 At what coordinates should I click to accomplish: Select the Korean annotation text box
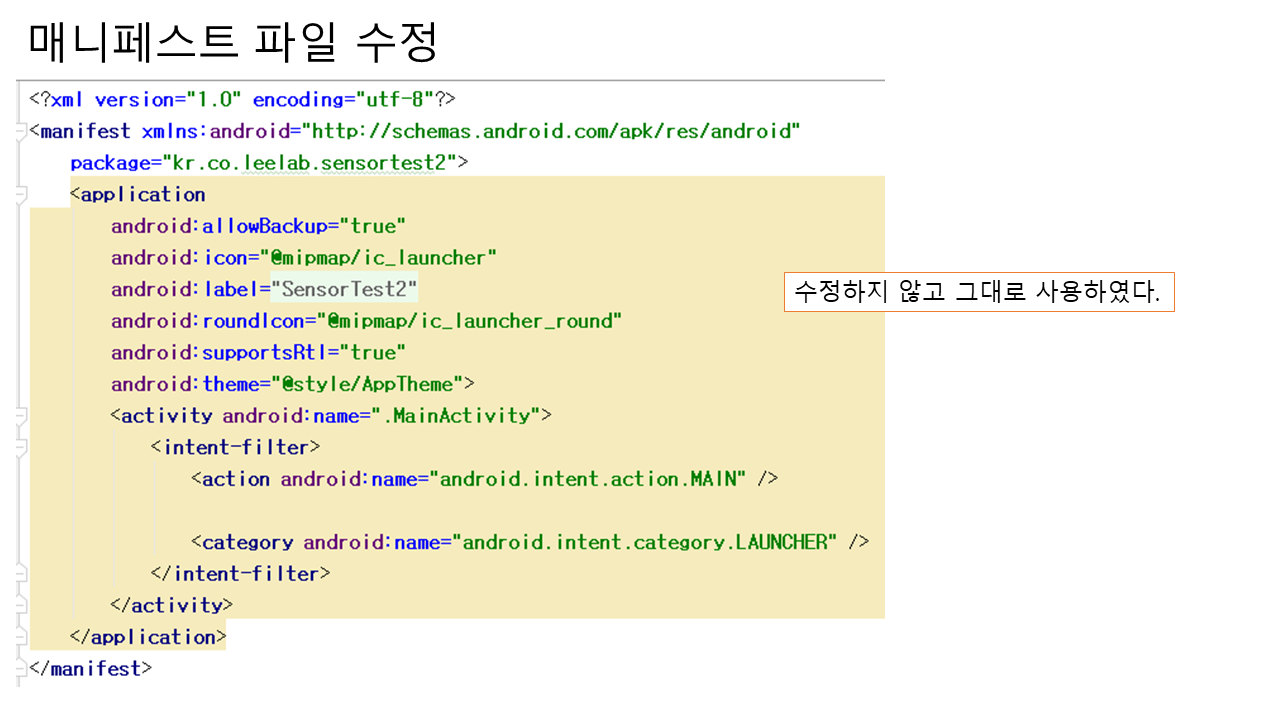click(x=978, y=292)
